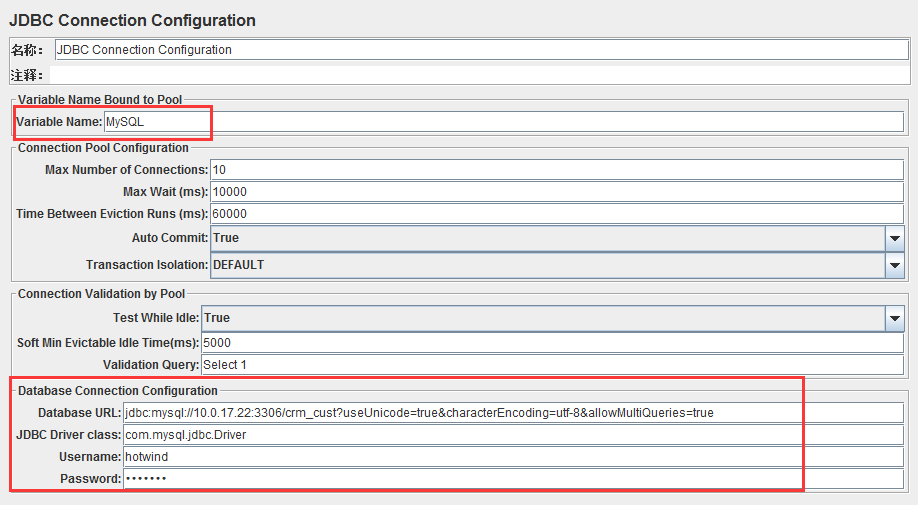Click the Time Between Eviction Runs field
The height and width of the screenshot is (505, 918).
pos(557,214)
